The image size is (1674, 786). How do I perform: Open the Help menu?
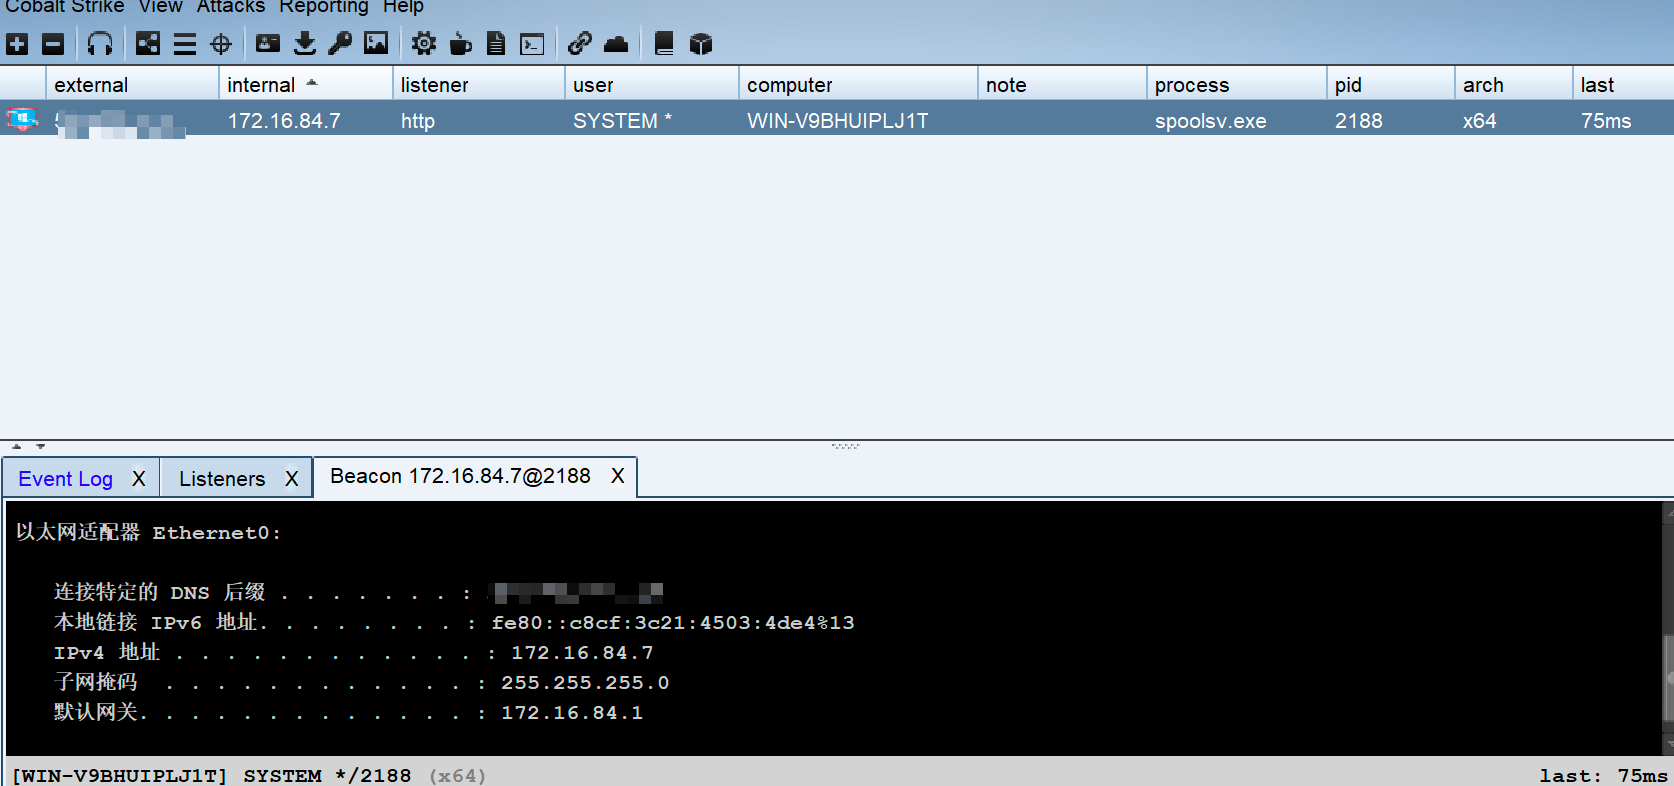403,7
